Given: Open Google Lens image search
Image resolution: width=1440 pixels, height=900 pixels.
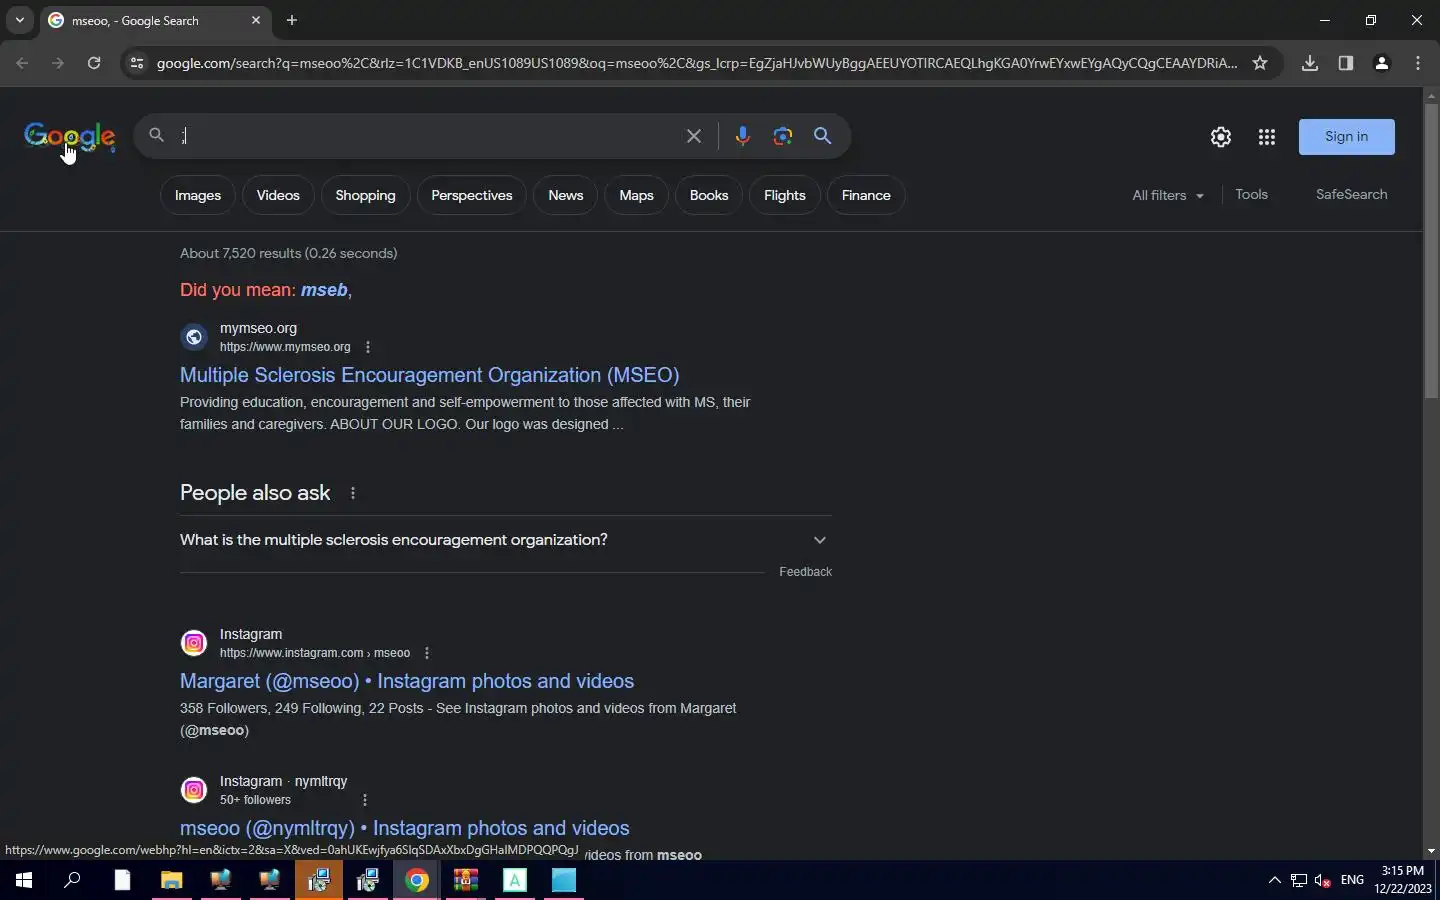Looking at the screenshot, I should pyautogui.click(x=783, y=136).
